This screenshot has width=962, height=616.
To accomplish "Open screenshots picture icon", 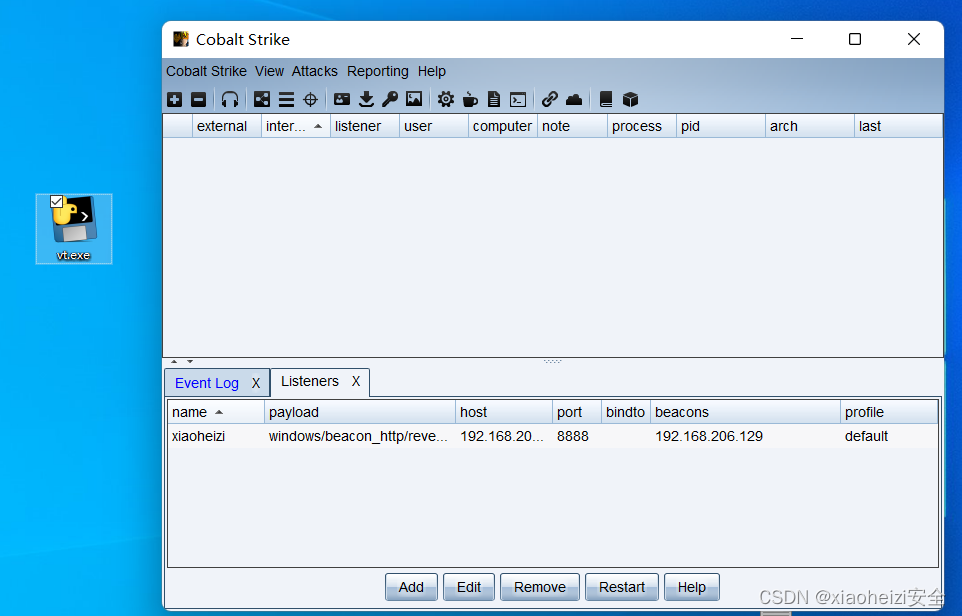I will coord(414,99).
